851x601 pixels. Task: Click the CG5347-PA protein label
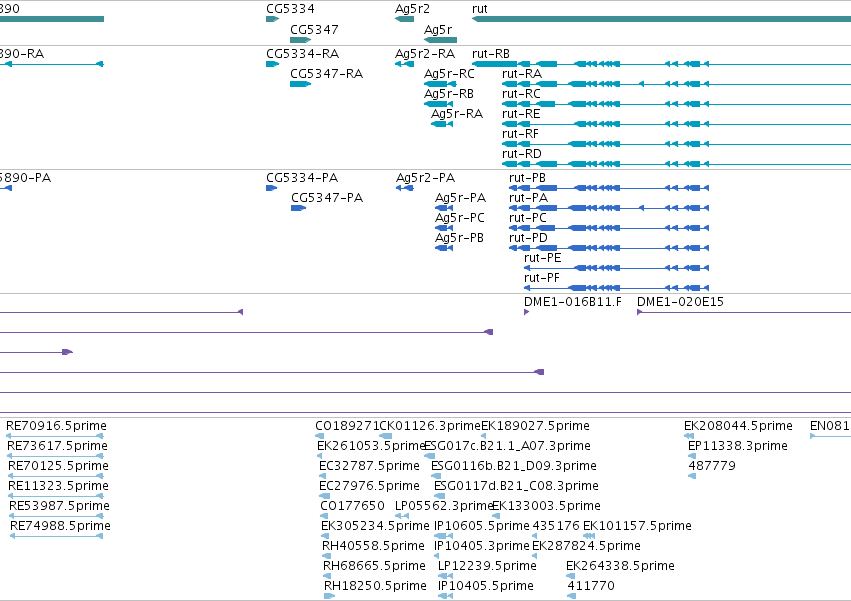coord(327,198)
